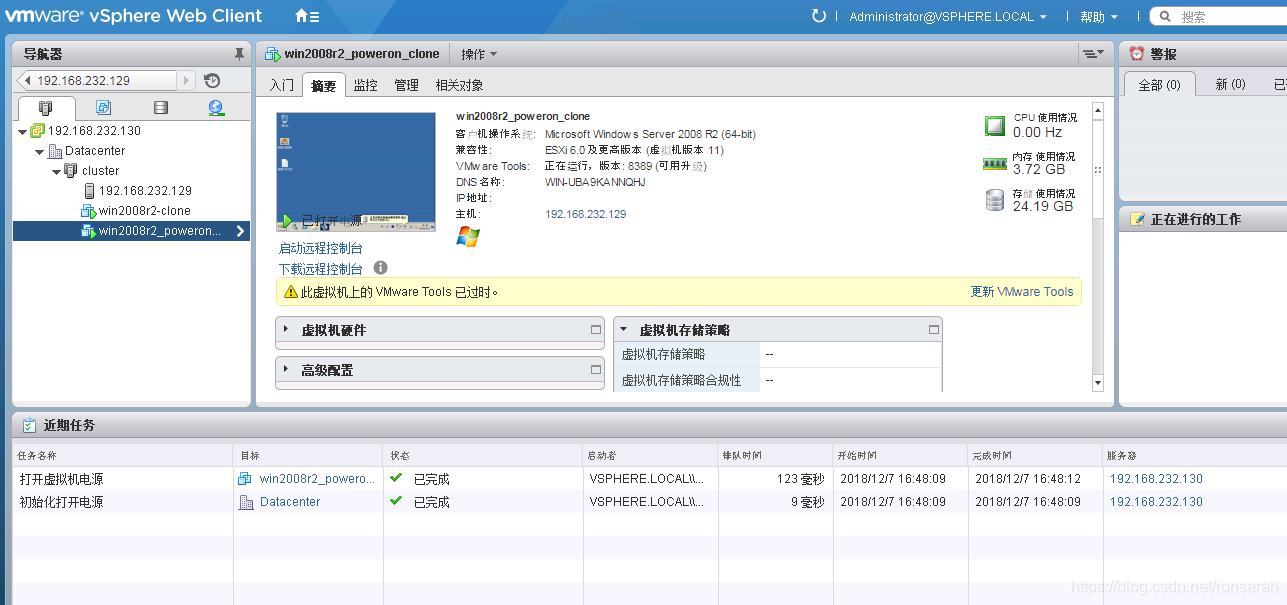The image size is (1287, 605).
Task: Collapse the VM Storage Policies section
Action: (x=624, y=329)
